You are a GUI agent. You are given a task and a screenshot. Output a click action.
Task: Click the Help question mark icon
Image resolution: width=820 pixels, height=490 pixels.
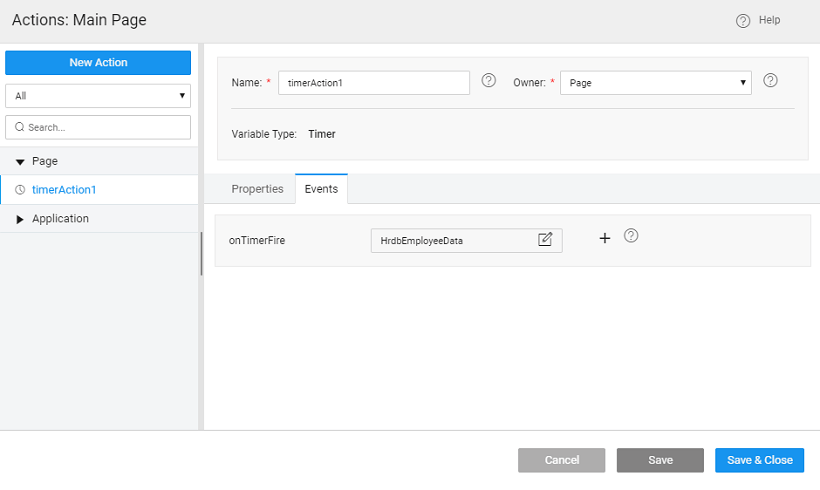(x=743, y=21)
